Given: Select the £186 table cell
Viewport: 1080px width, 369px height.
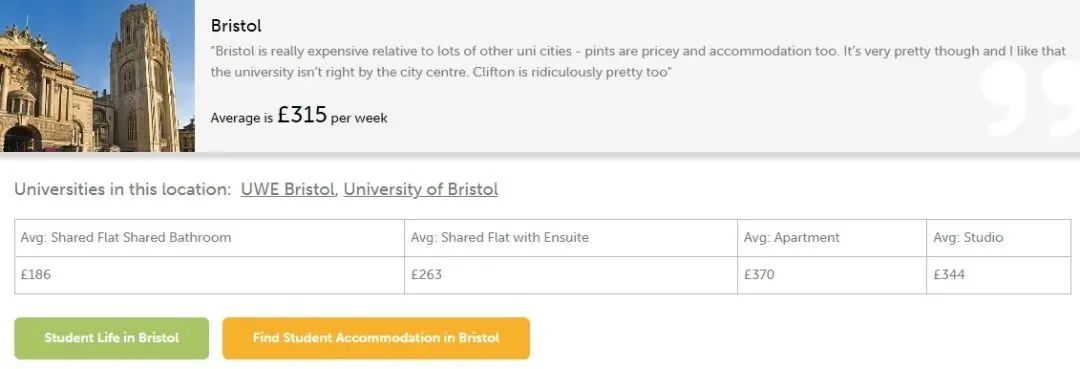Looking at the screenshot, I should pyautogui.click(x=209, y=275).
